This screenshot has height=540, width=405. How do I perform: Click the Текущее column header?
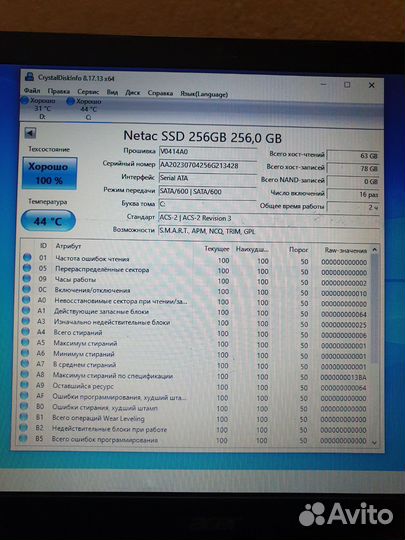(217, 249)
